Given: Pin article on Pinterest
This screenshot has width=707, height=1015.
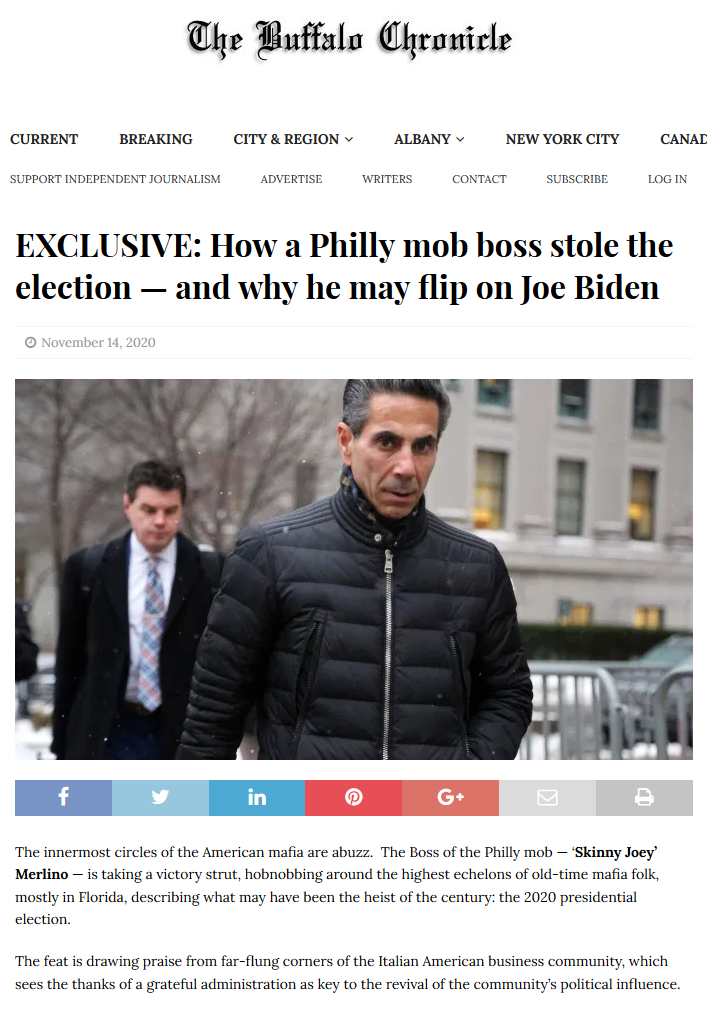Looking at the screenshot, I should tap(354, 798).
